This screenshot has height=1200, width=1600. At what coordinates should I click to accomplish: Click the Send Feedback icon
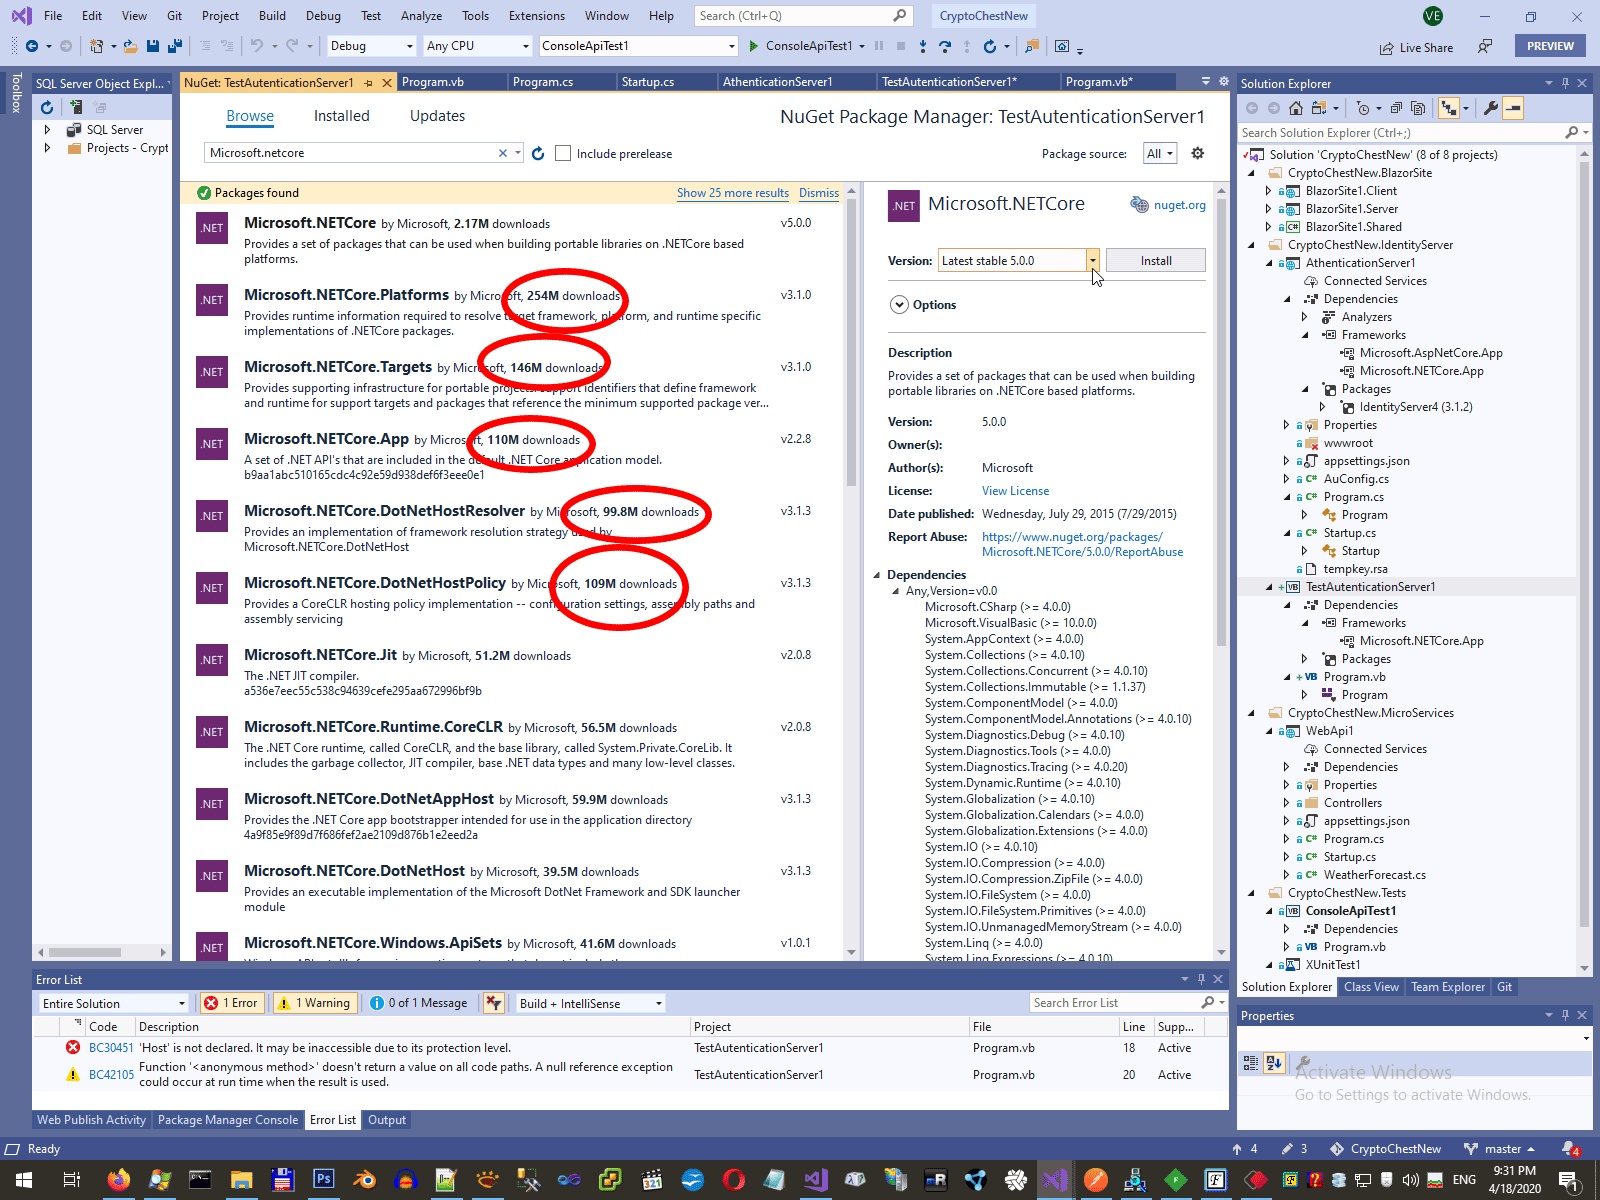click(x=1485, y=46)
